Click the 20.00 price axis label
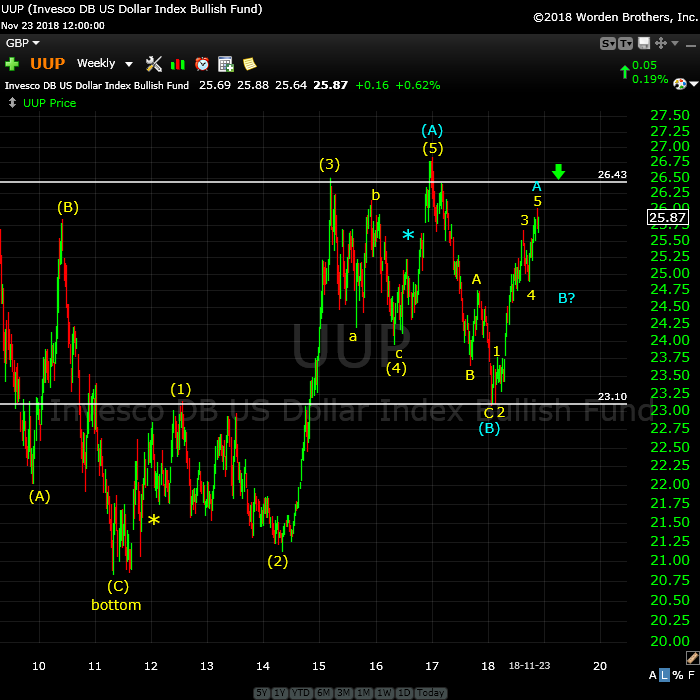This screenshot has height=700, width=700. tap(670, 641)
